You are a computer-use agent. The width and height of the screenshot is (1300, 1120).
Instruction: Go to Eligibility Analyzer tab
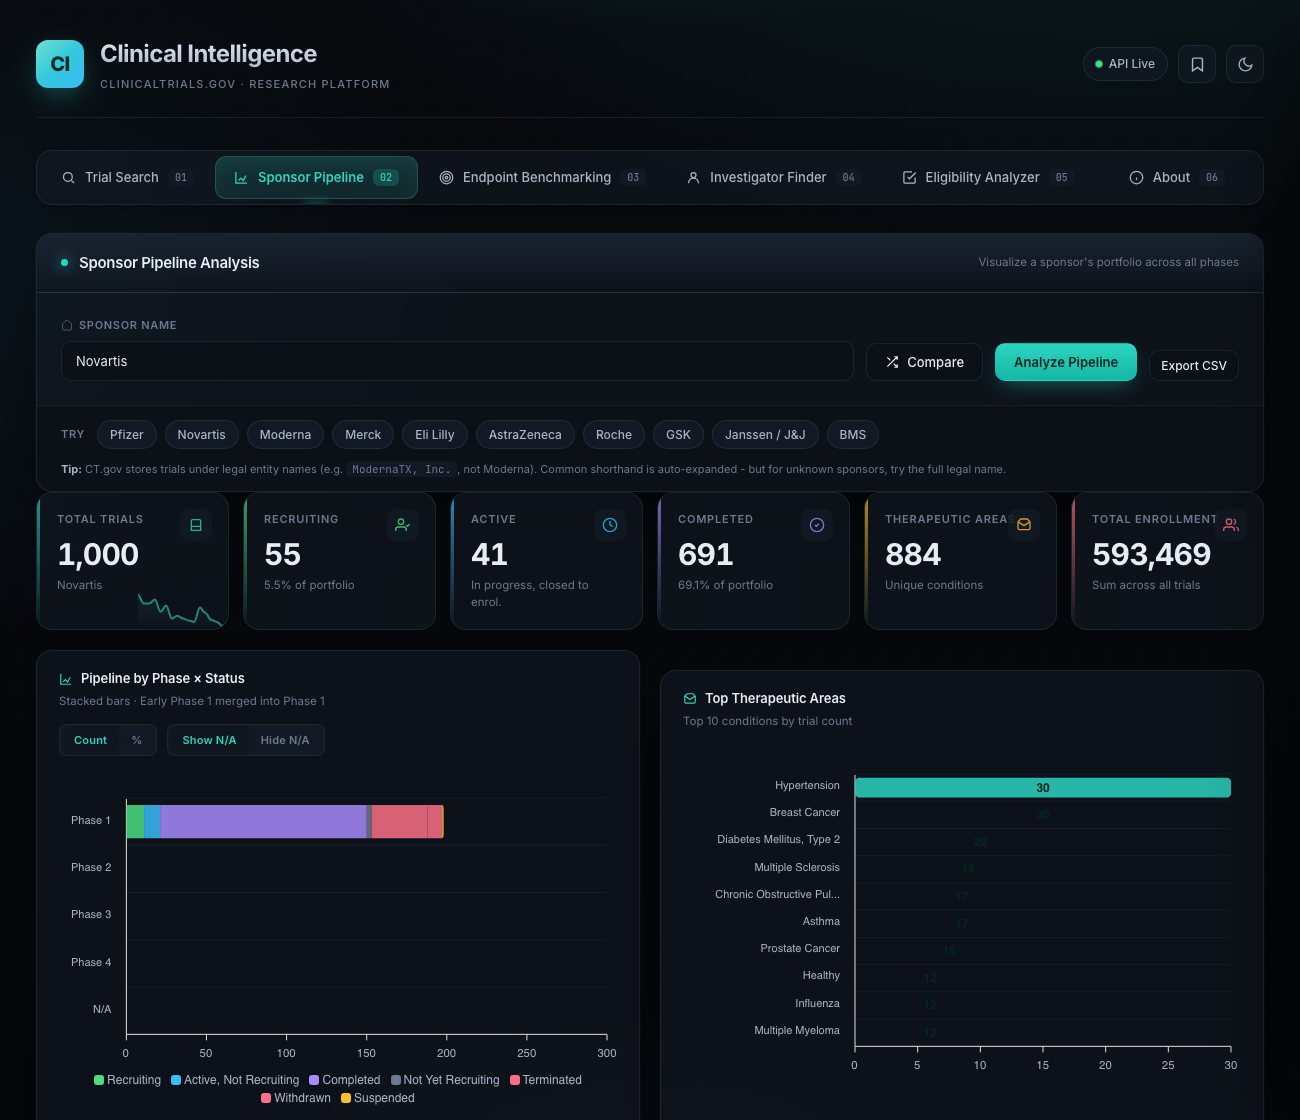(988, 178)
